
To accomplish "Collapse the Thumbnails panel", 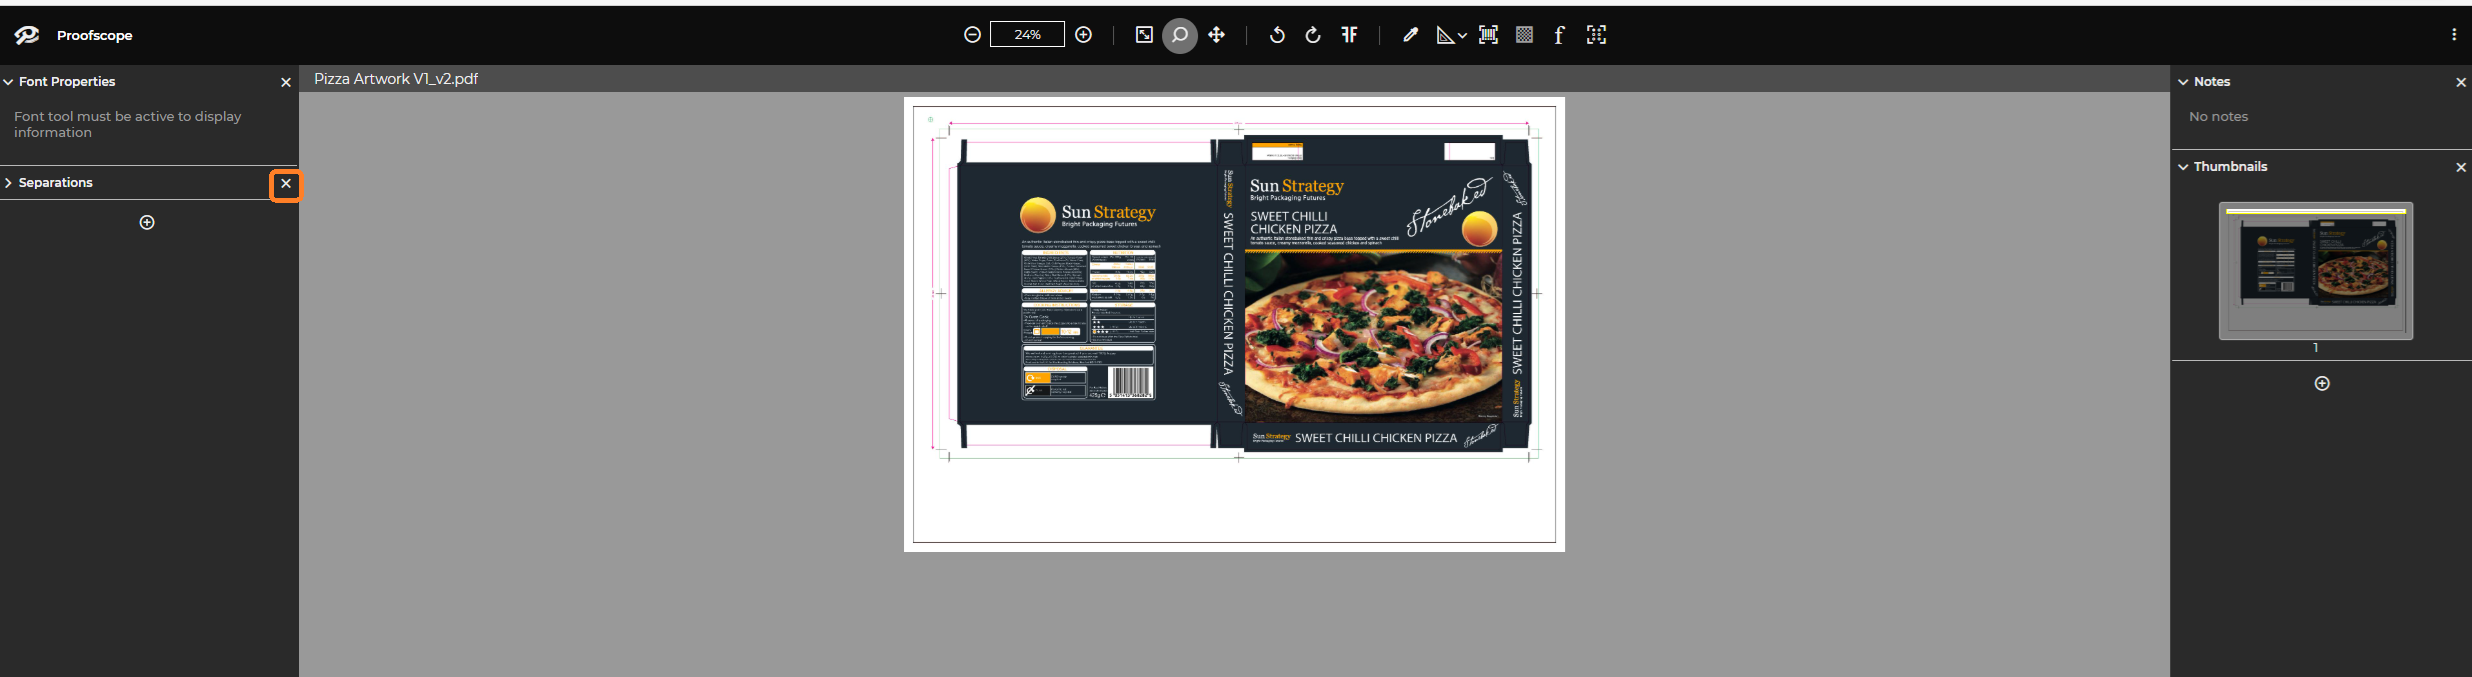I will (2183, 167).
